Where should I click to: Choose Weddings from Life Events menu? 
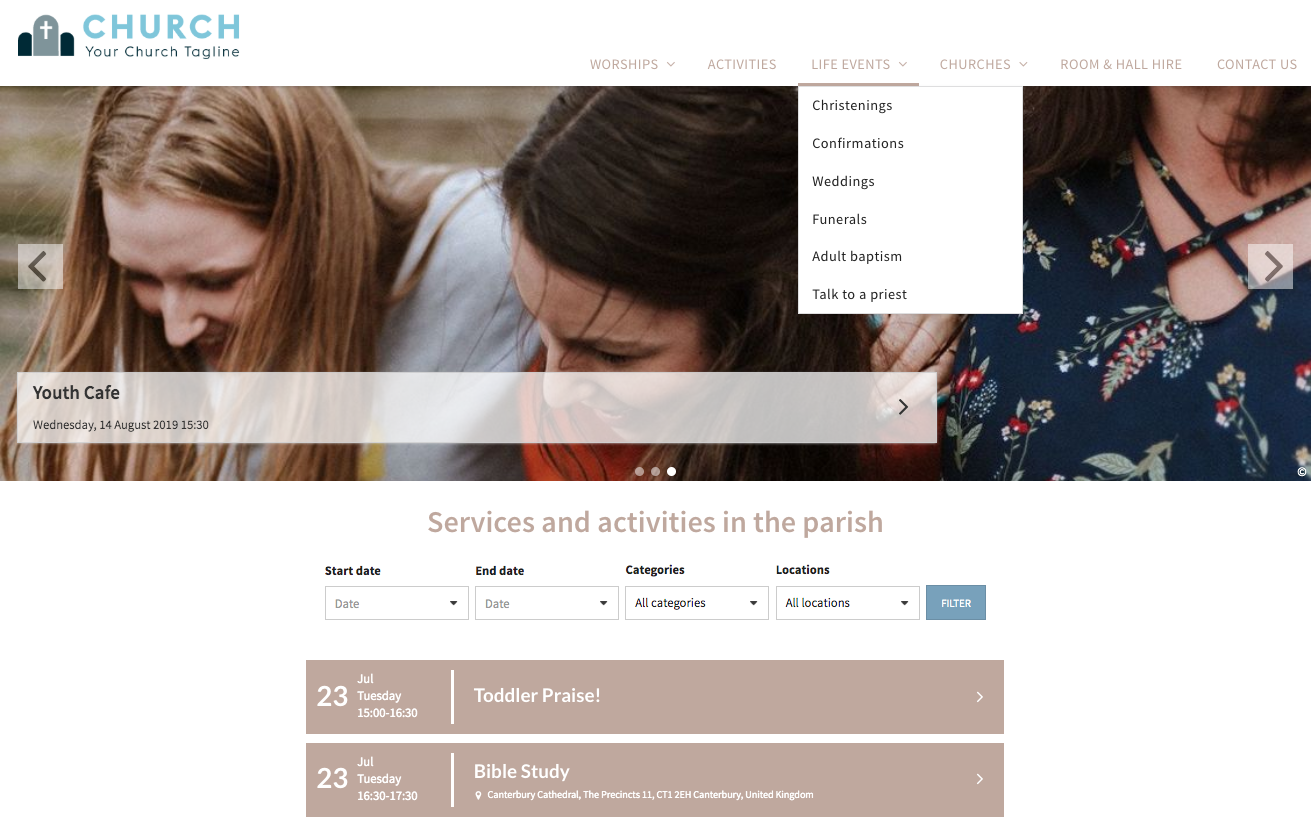pos(843,181)
